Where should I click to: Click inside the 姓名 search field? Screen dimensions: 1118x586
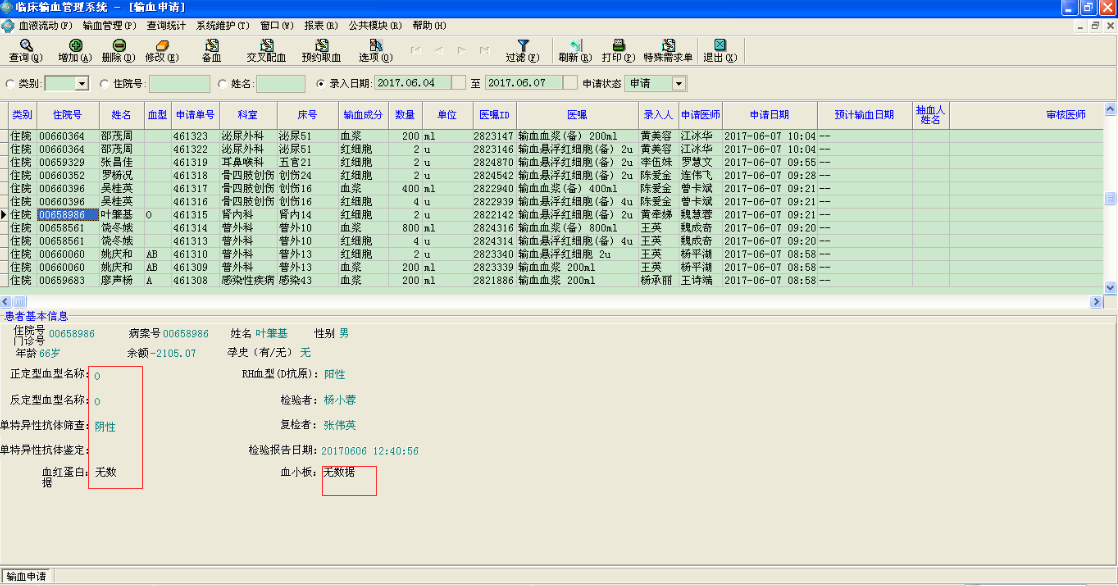281,83
